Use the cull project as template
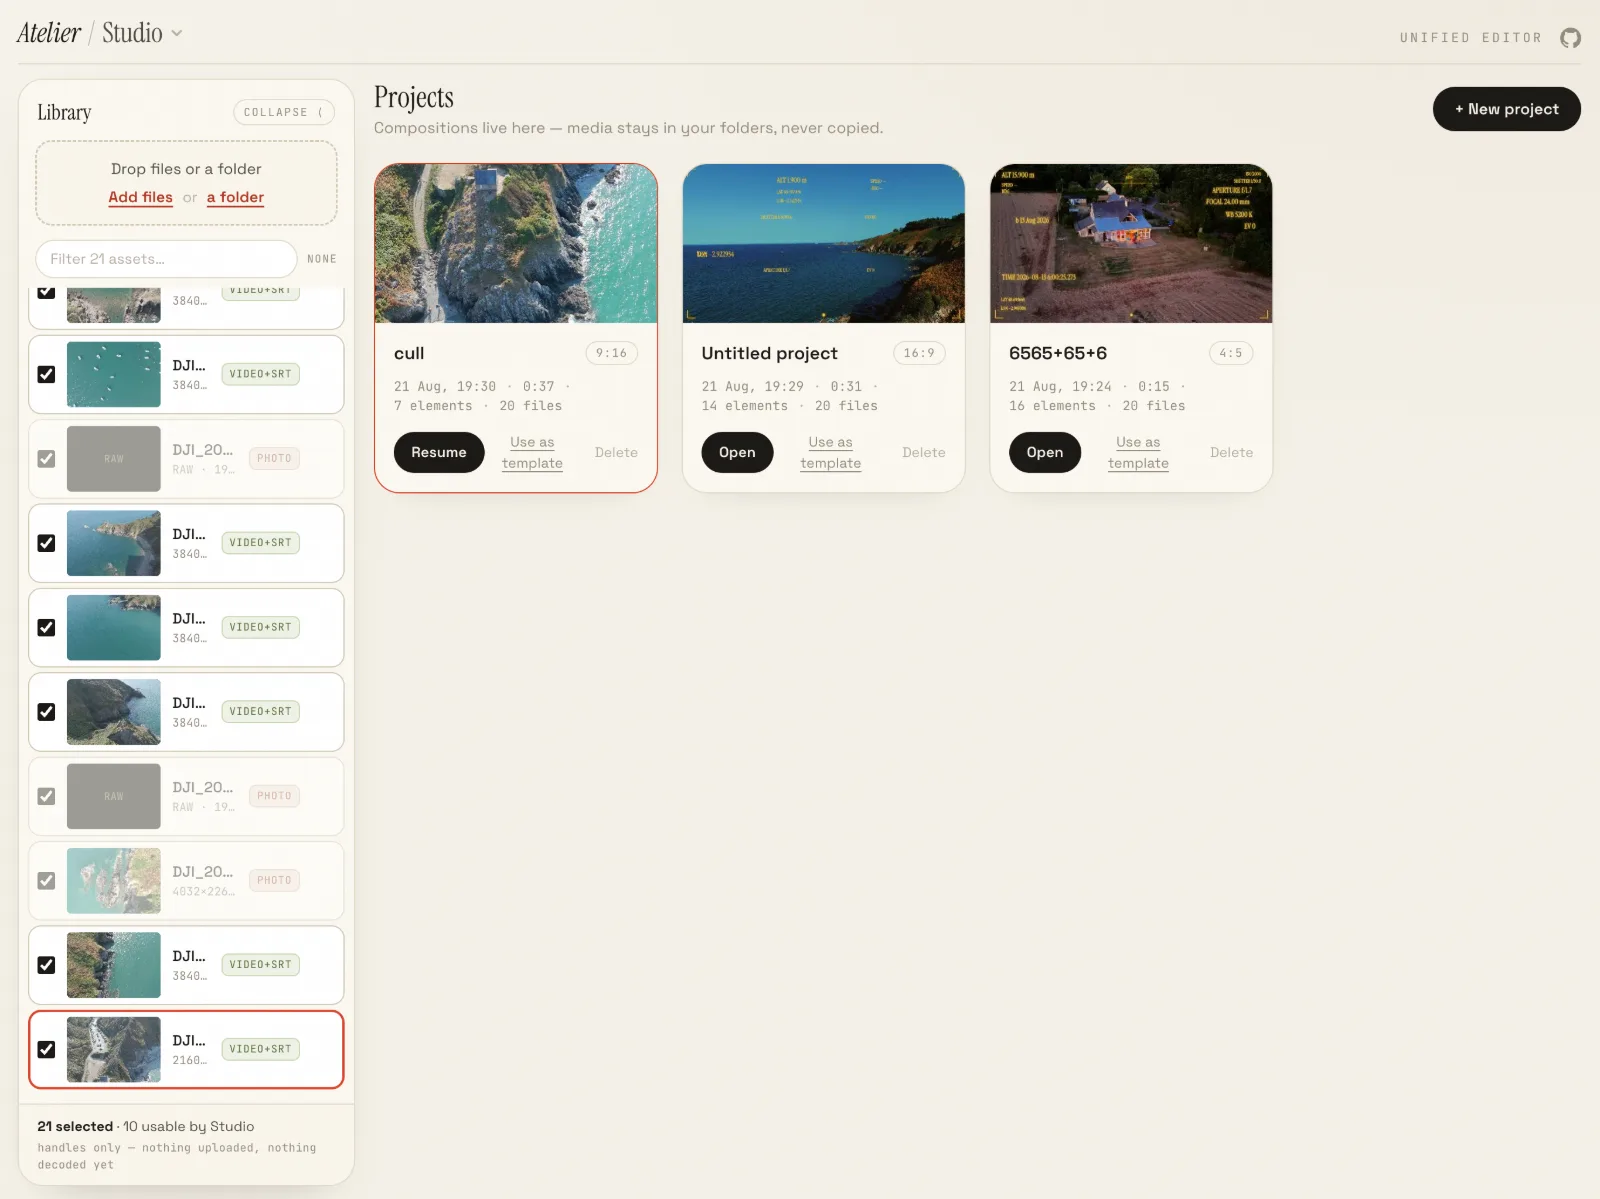 click(x=532, y=452)
